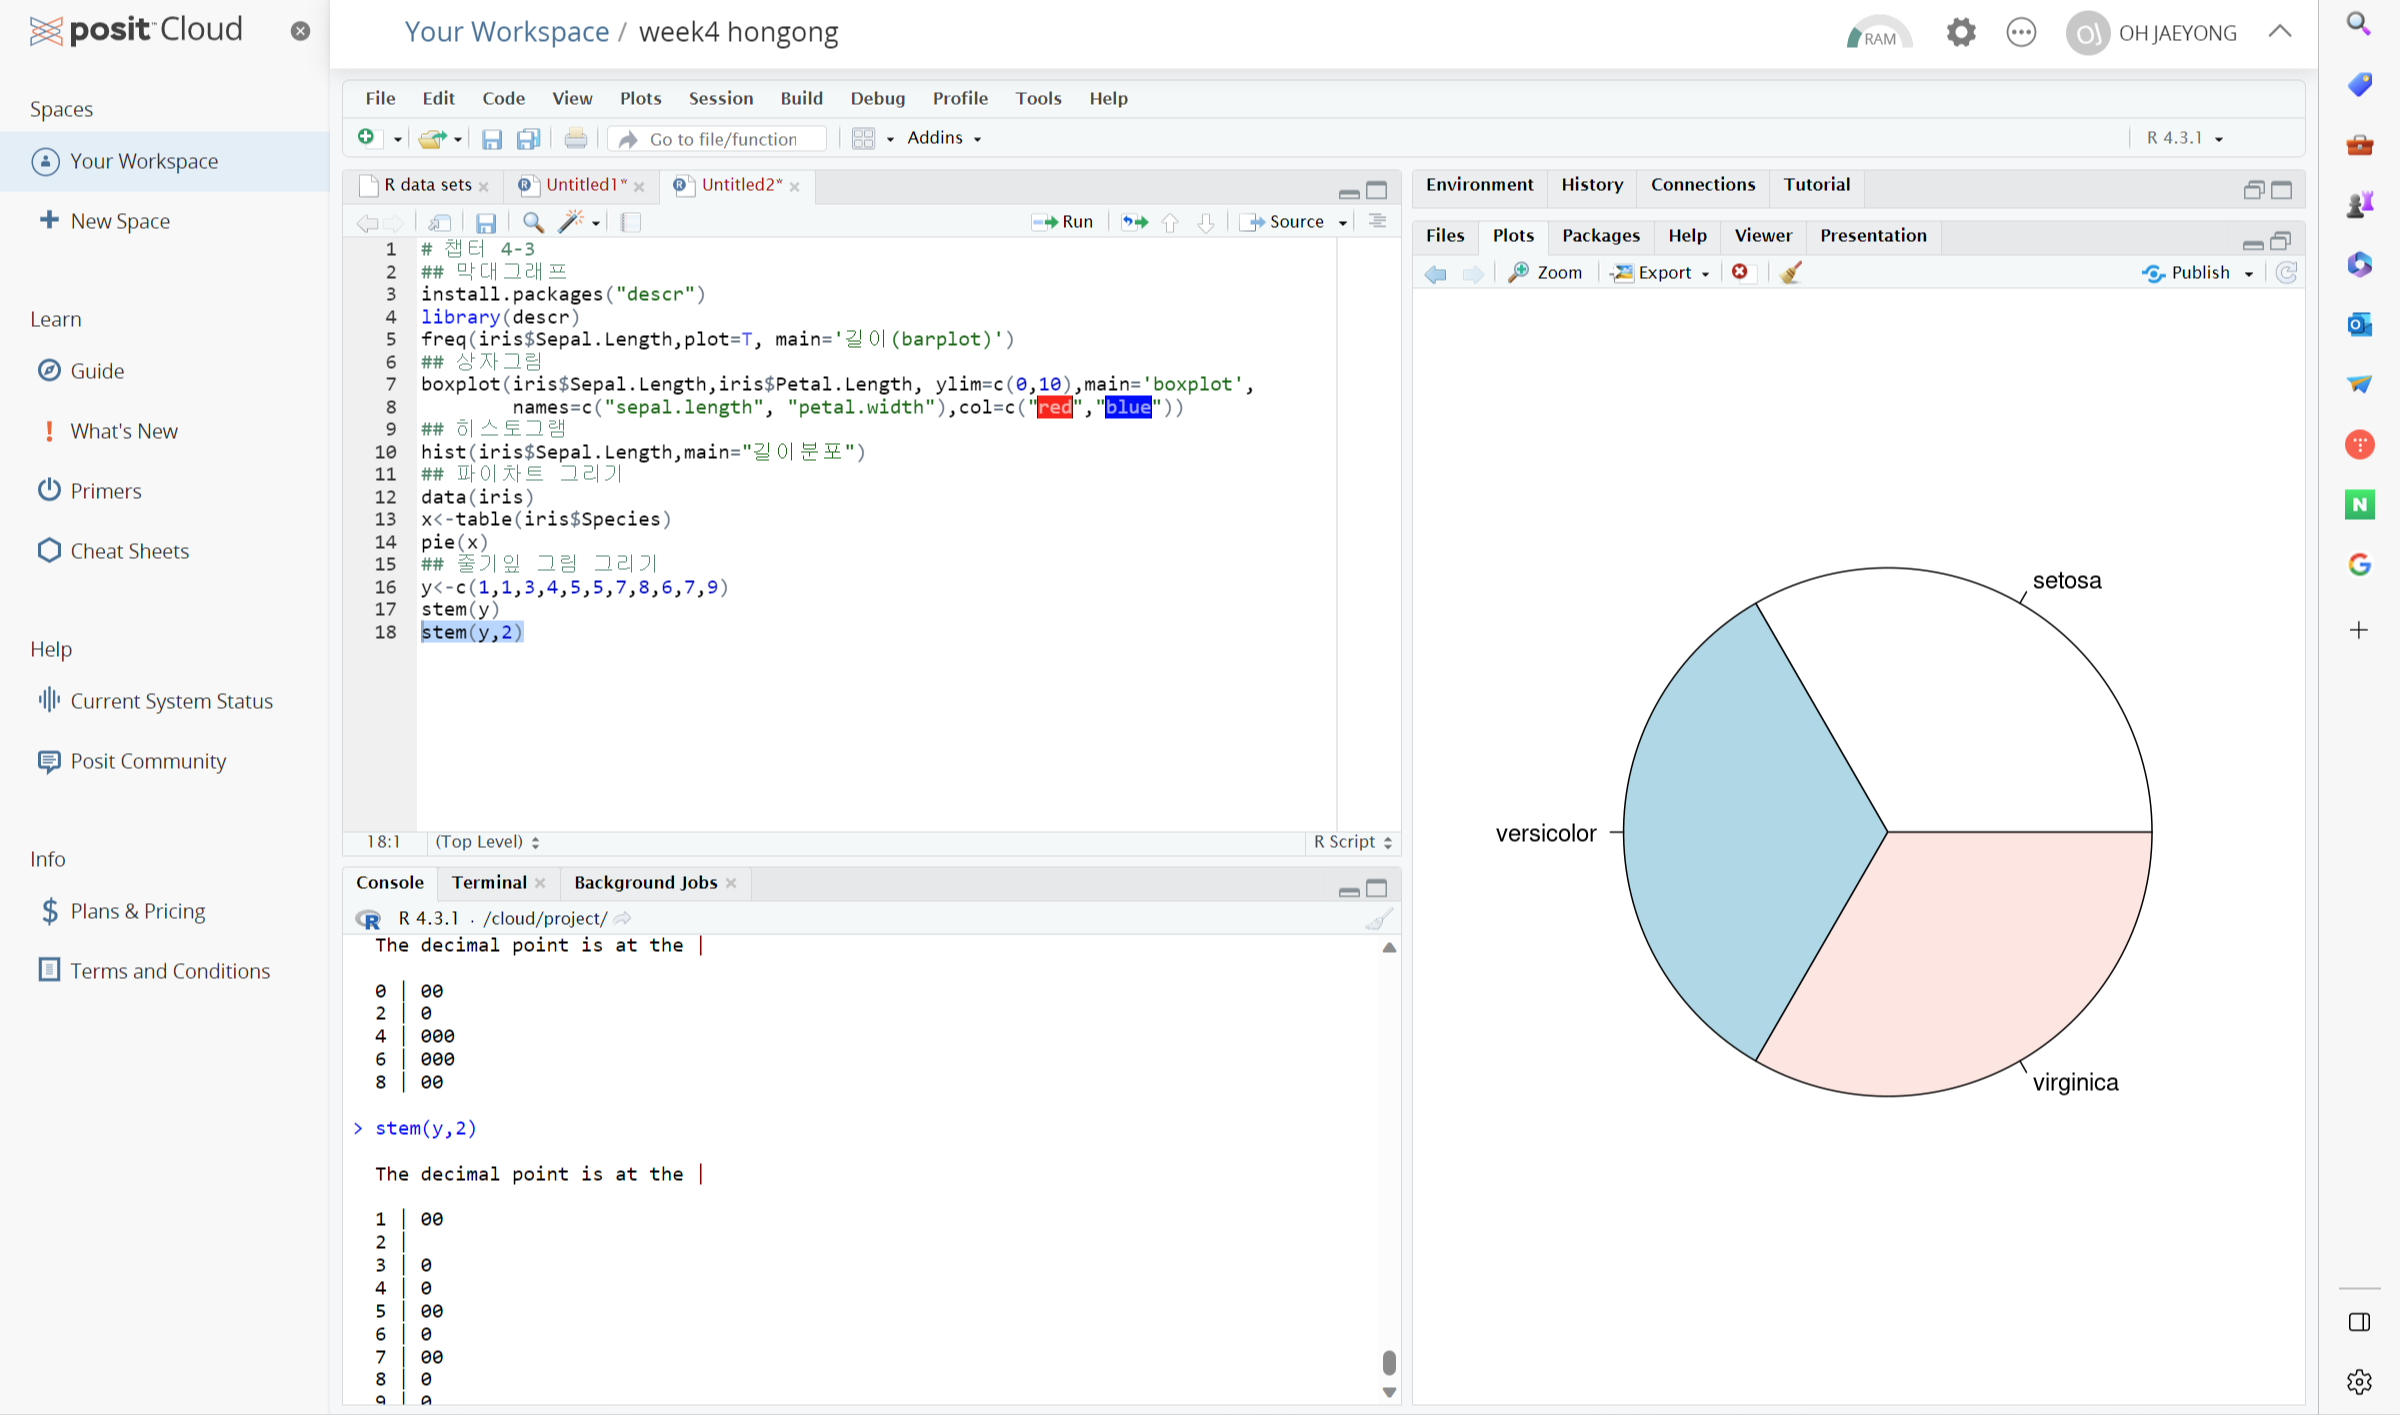Open the Addins dropdown

[x=943, y=138]
